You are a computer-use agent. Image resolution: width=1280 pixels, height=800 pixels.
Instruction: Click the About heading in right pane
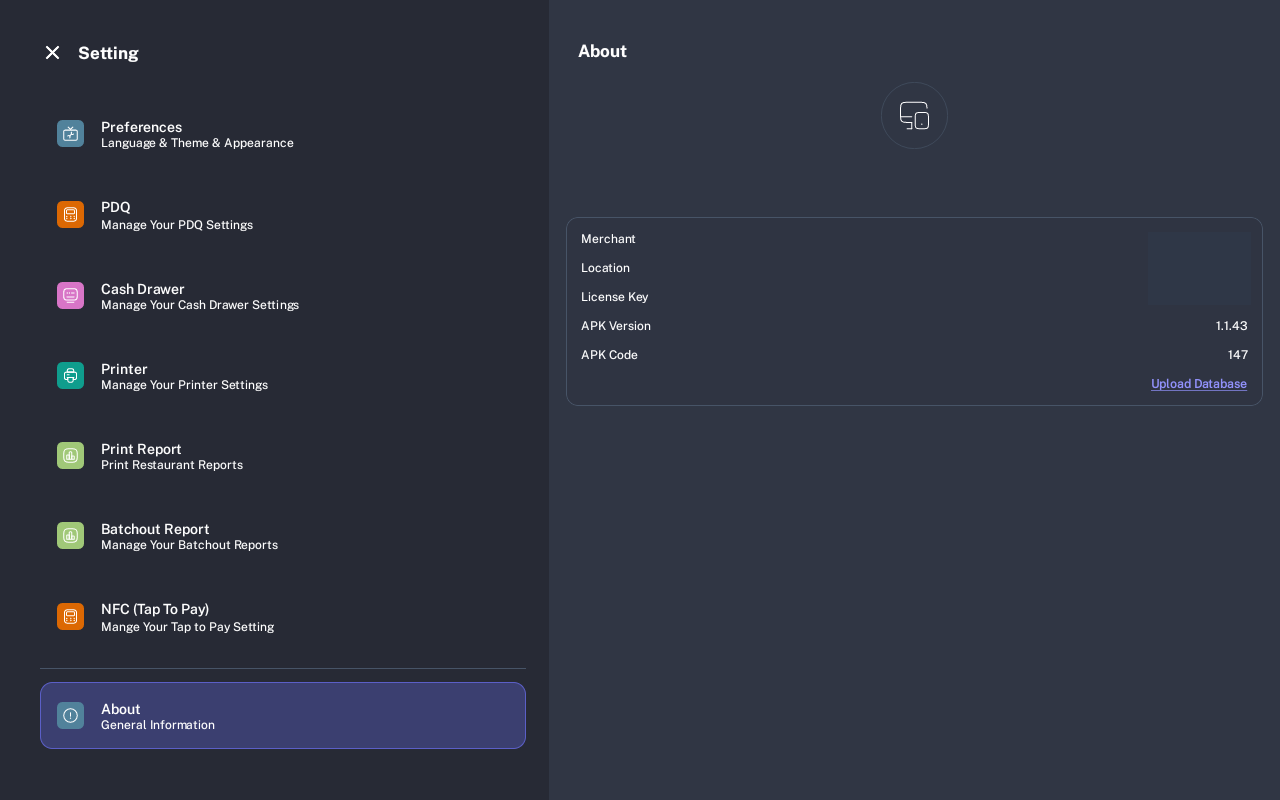click(602, 51)
